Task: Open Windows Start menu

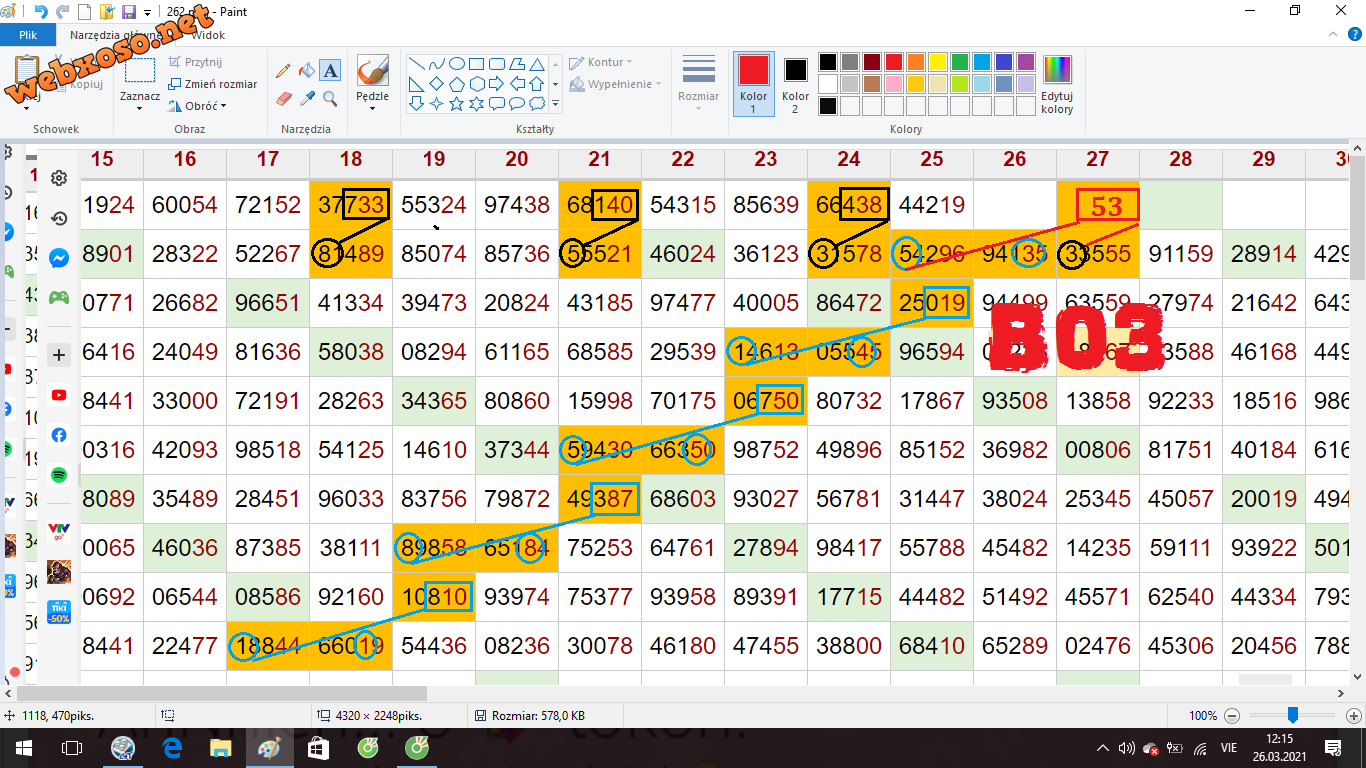Action: 24,748
